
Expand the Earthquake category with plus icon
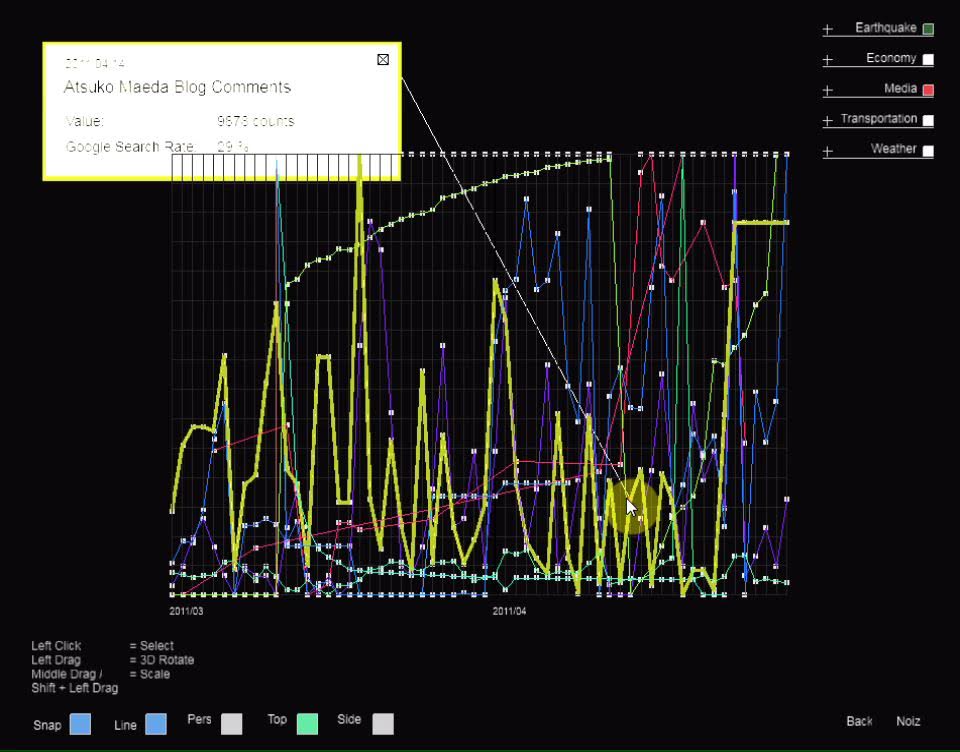[827, 30]
